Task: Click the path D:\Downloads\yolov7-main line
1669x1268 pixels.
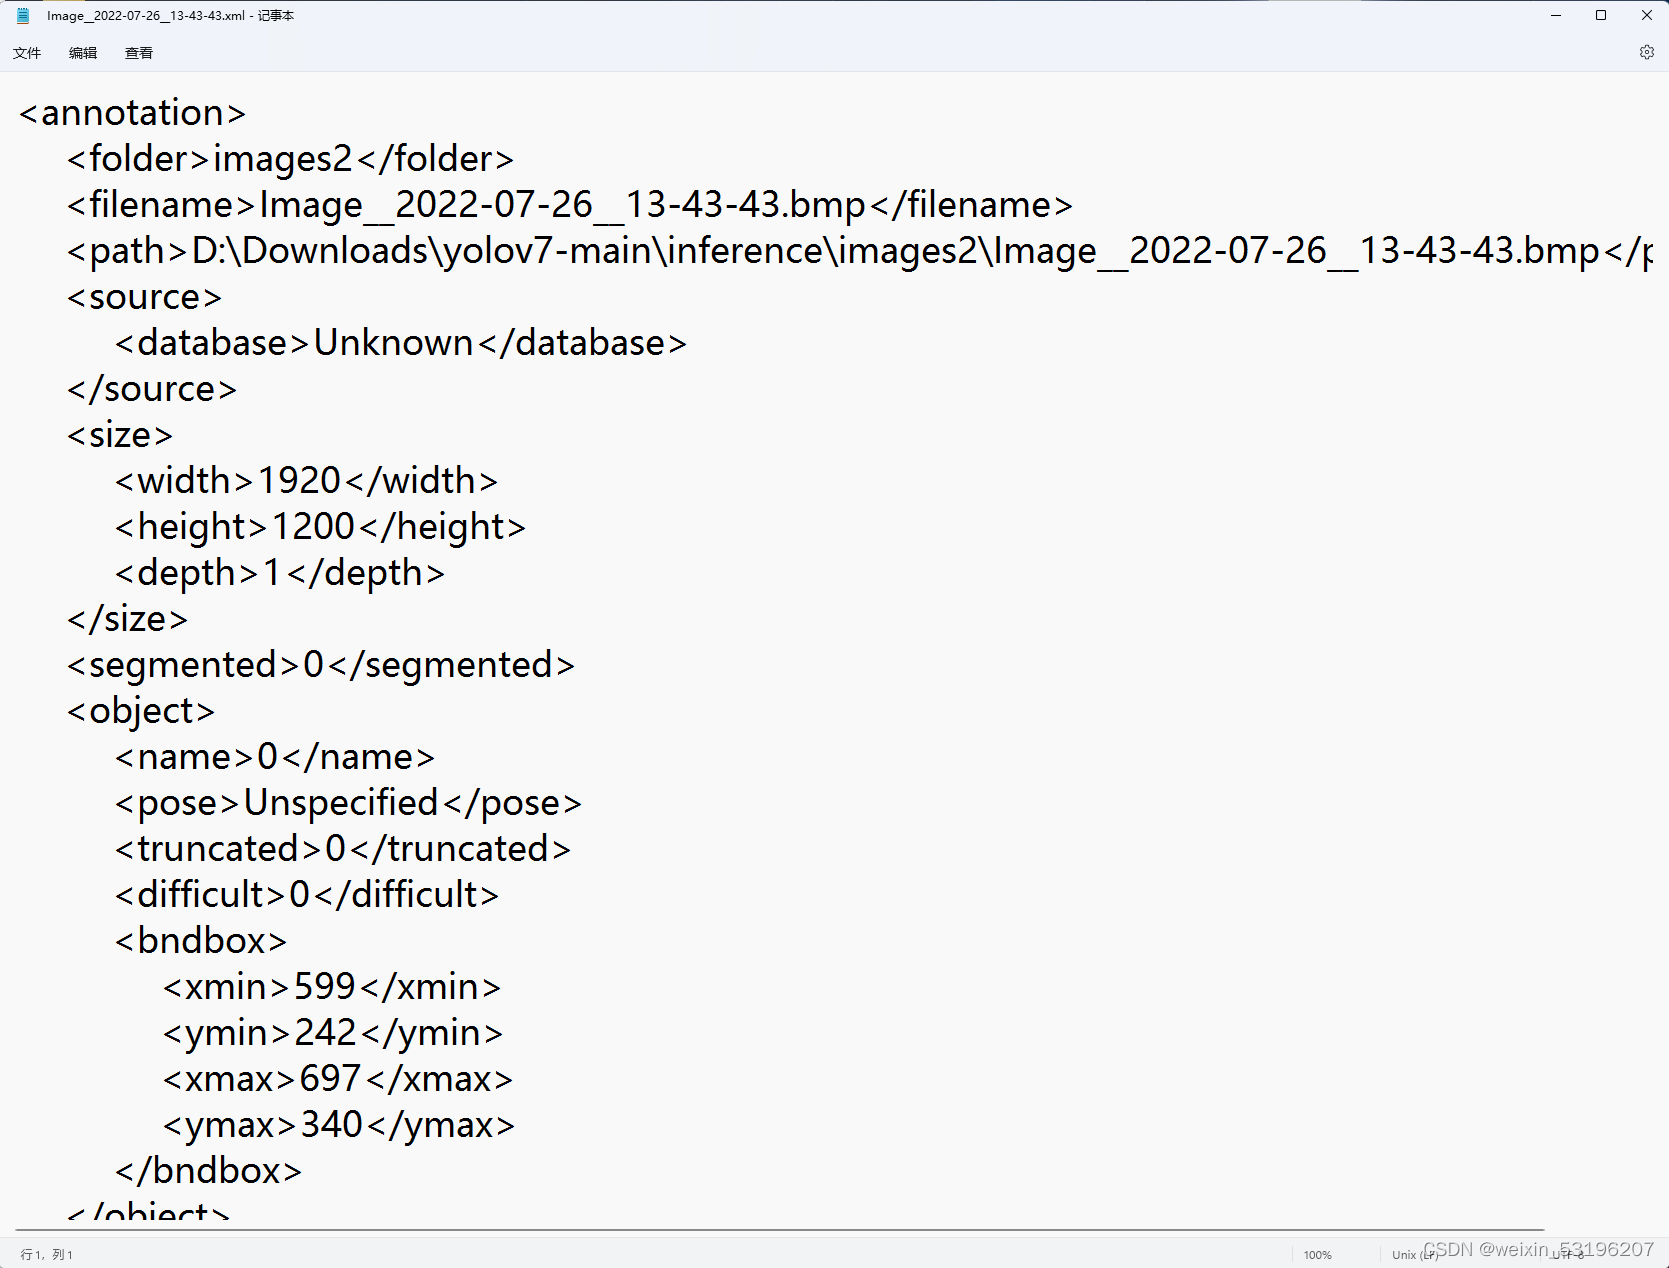Action: point(860,251)
